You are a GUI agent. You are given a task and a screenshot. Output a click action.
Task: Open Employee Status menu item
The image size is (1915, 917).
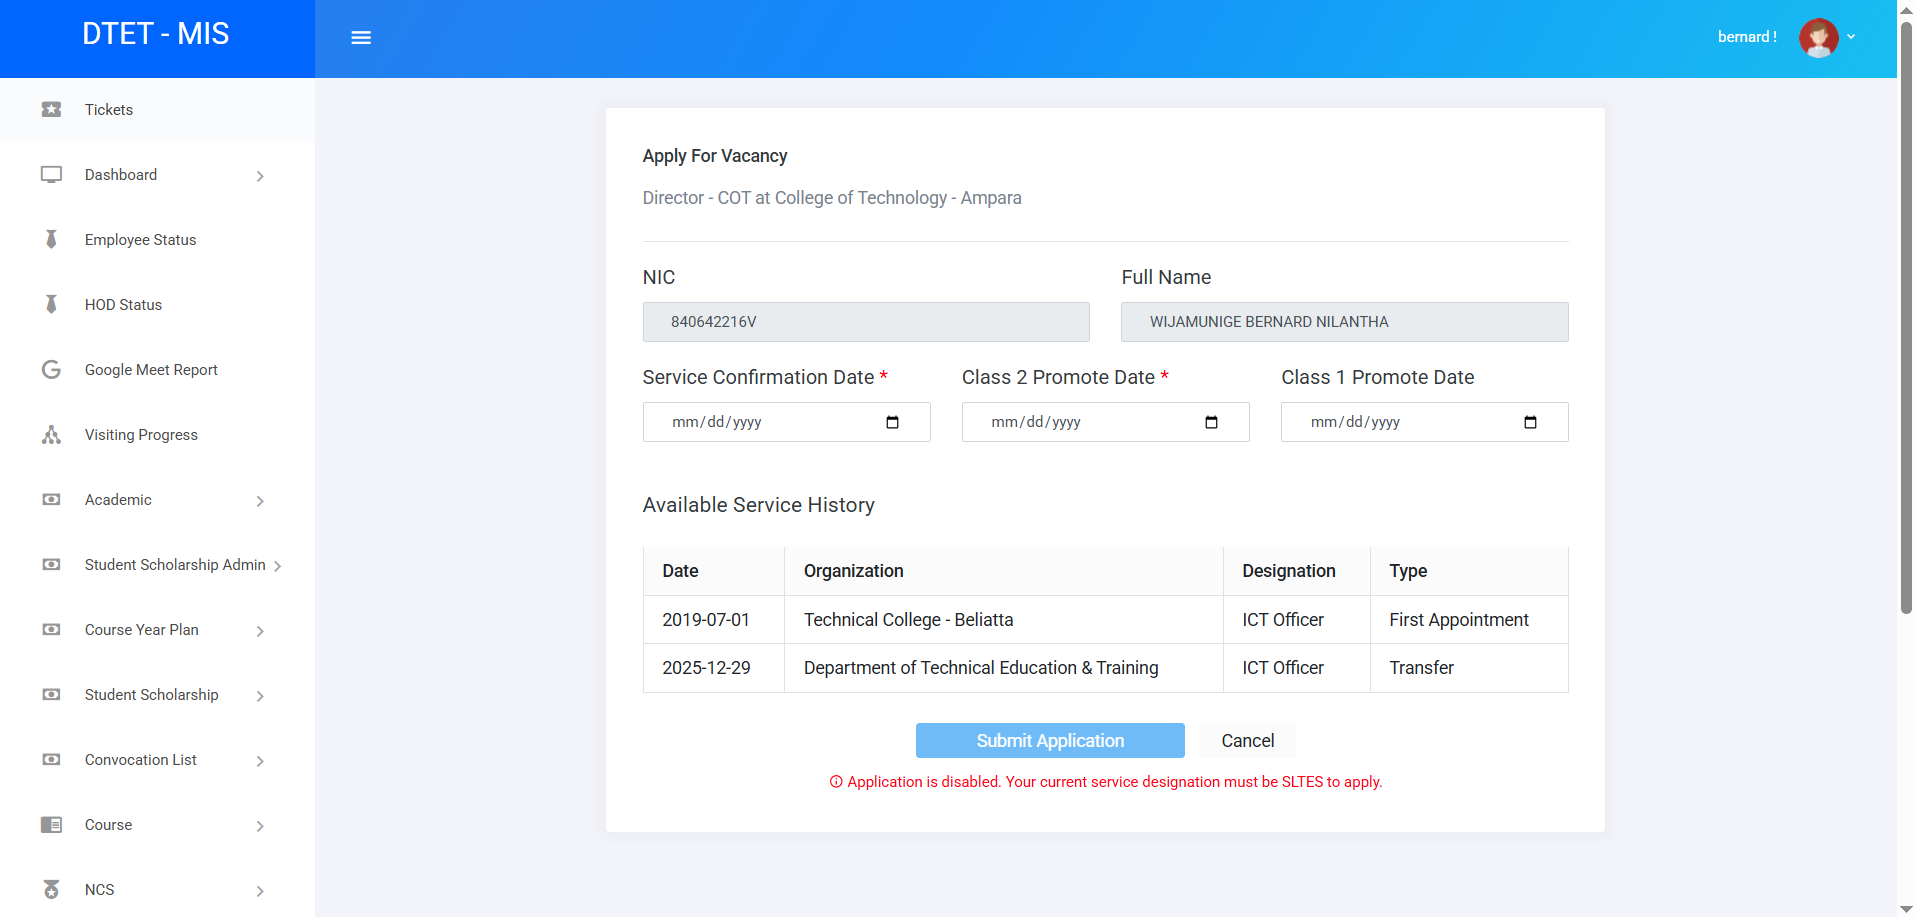140,240
